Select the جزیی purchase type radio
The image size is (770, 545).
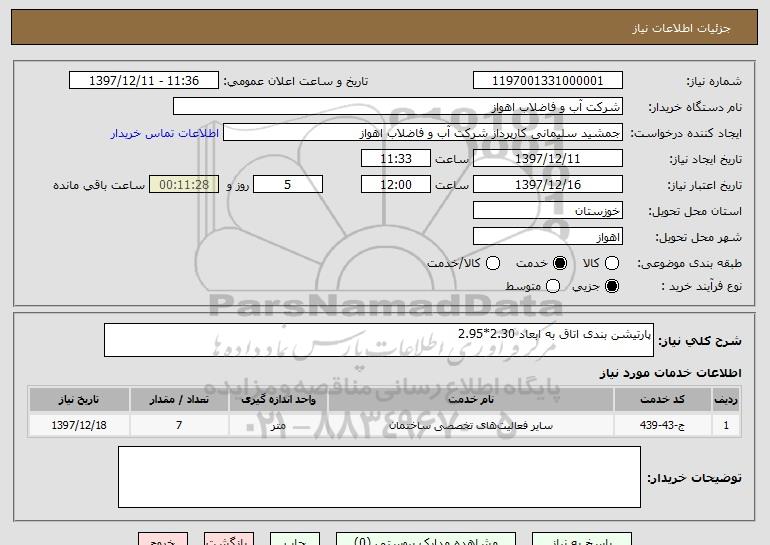click(x=612, y=286)
